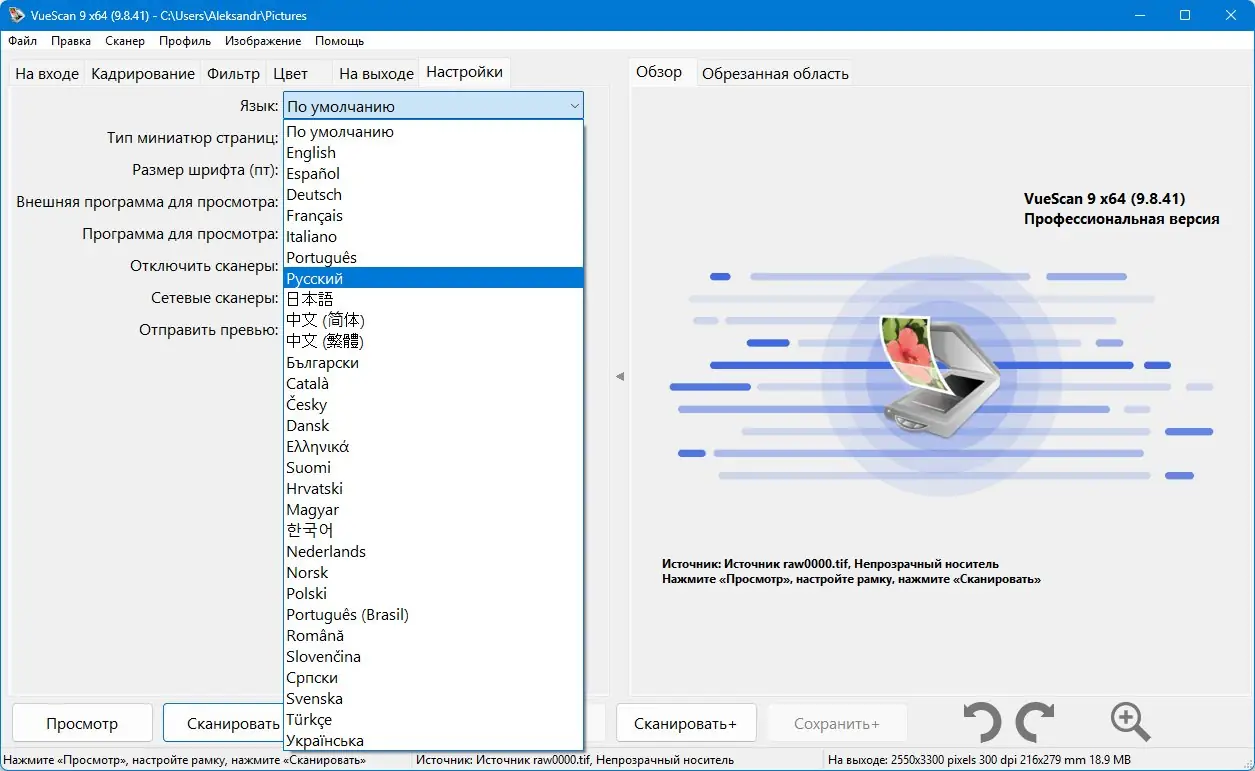The image size is (1255, 771).
Task: Choose Česky in language list
Action: click(x=433, y=404)
